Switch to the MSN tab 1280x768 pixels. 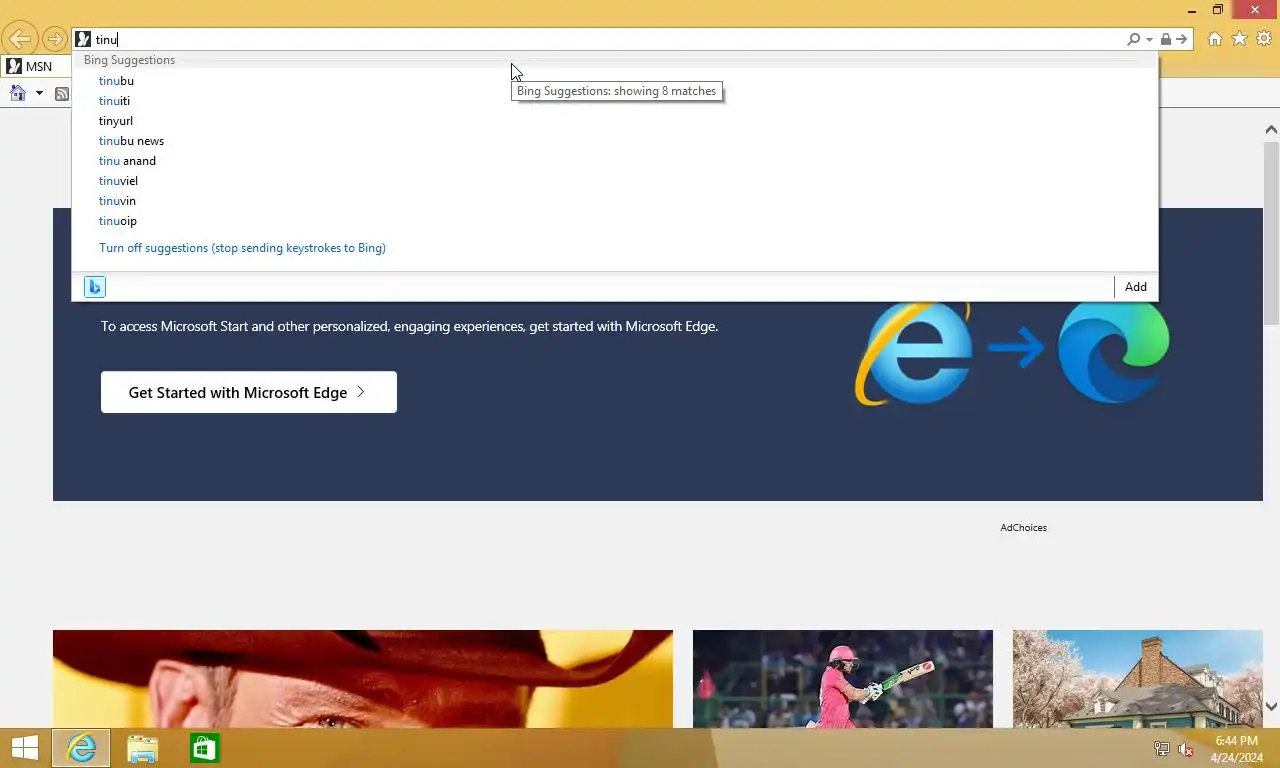click(x=36, y=66)
